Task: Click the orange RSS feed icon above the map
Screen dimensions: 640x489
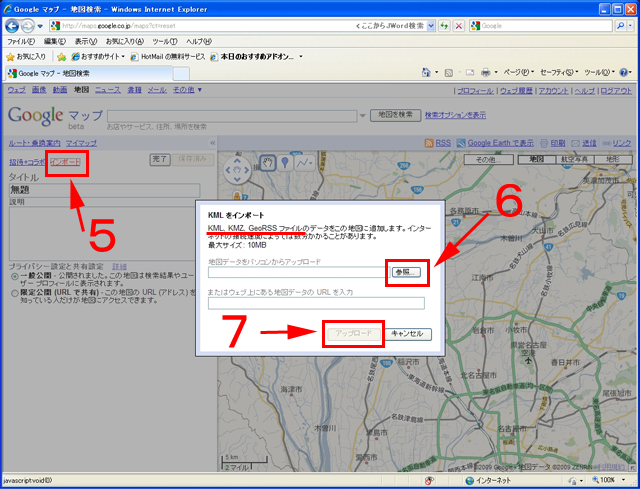Action: point(429,143)
